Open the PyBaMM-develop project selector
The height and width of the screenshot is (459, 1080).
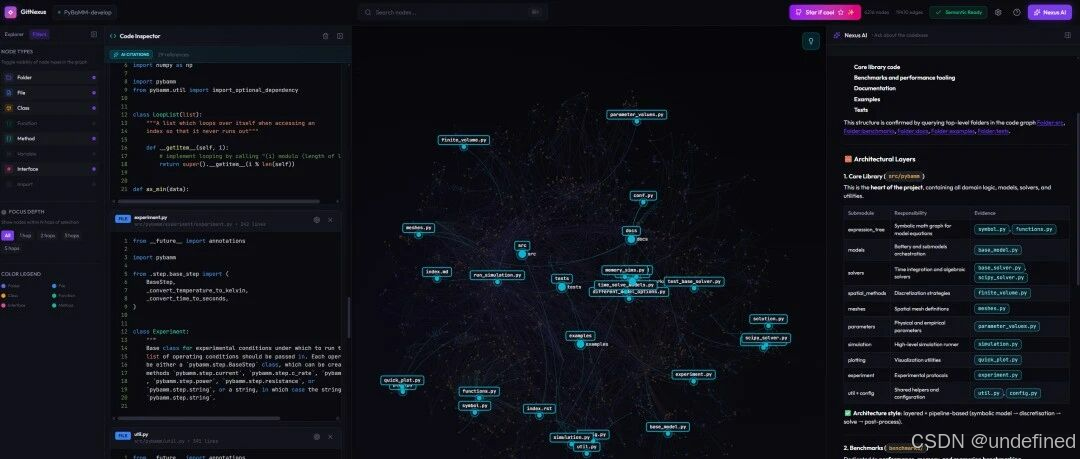point(86,12)
